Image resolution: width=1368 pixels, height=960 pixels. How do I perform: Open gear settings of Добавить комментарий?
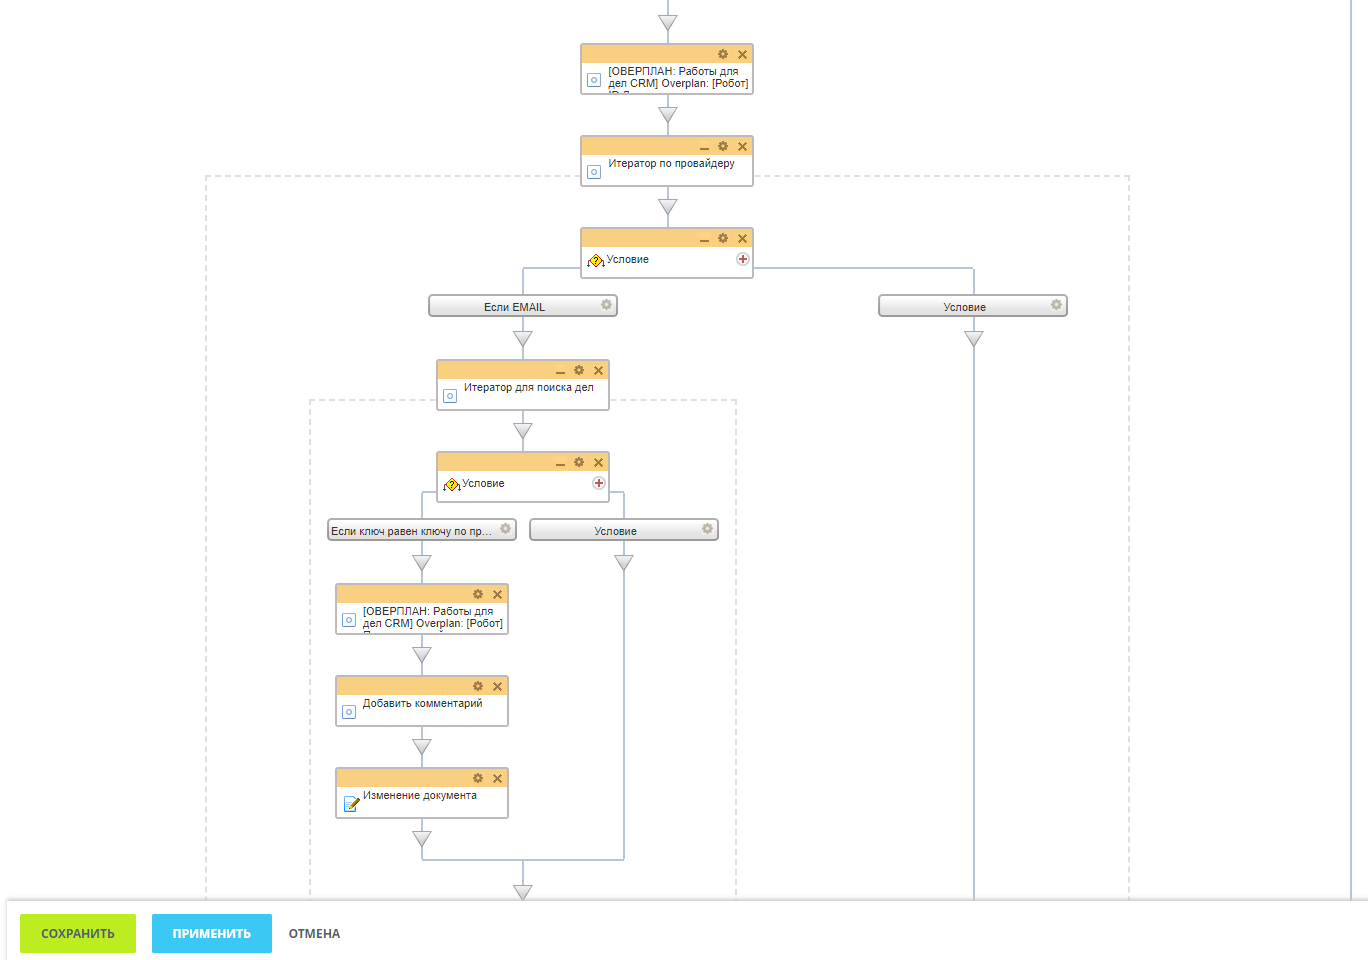[478, 686]
